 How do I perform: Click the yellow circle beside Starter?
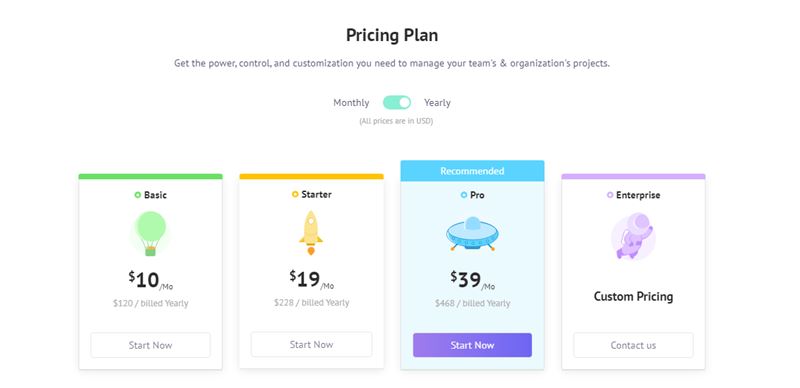point(295,195)
